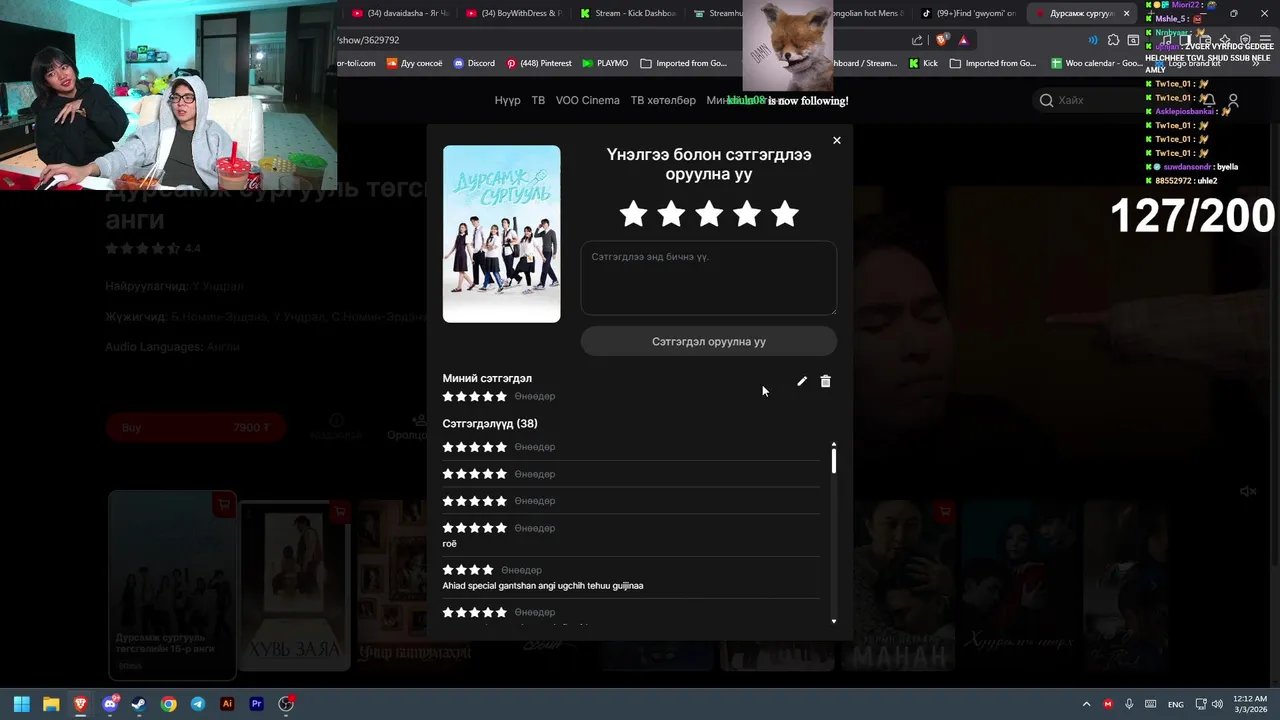Open Adobe Illustrator from the taskbar
Viewport: 1280px width, 720px height.
pyautogui.click(x=227, y=704)
